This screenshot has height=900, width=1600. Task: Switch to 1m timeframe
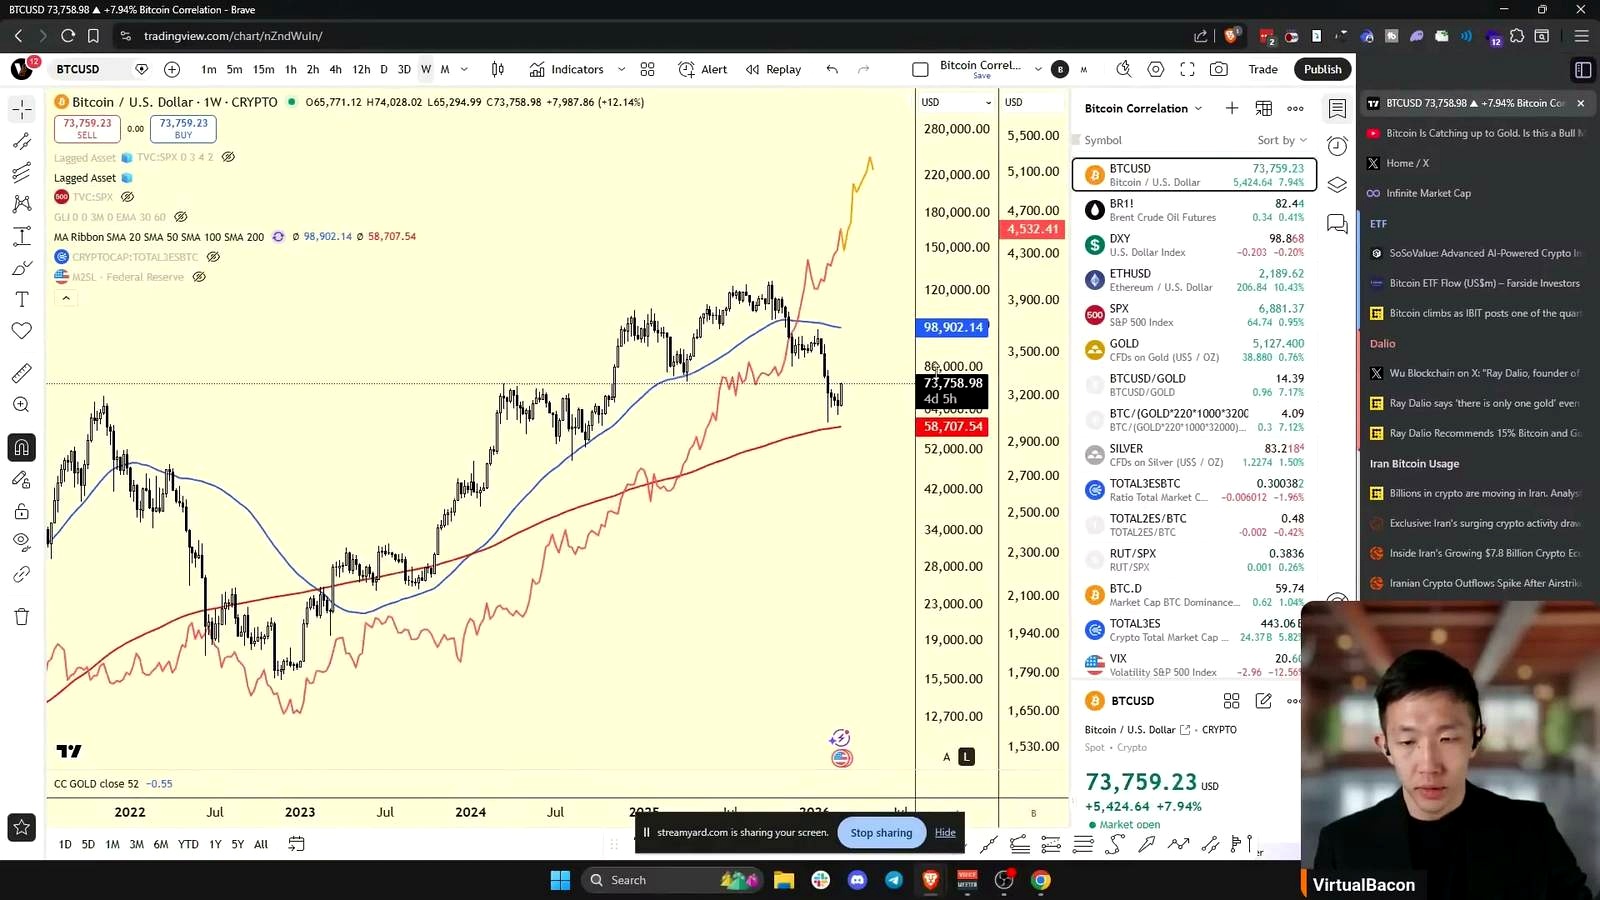coord(208,69)
